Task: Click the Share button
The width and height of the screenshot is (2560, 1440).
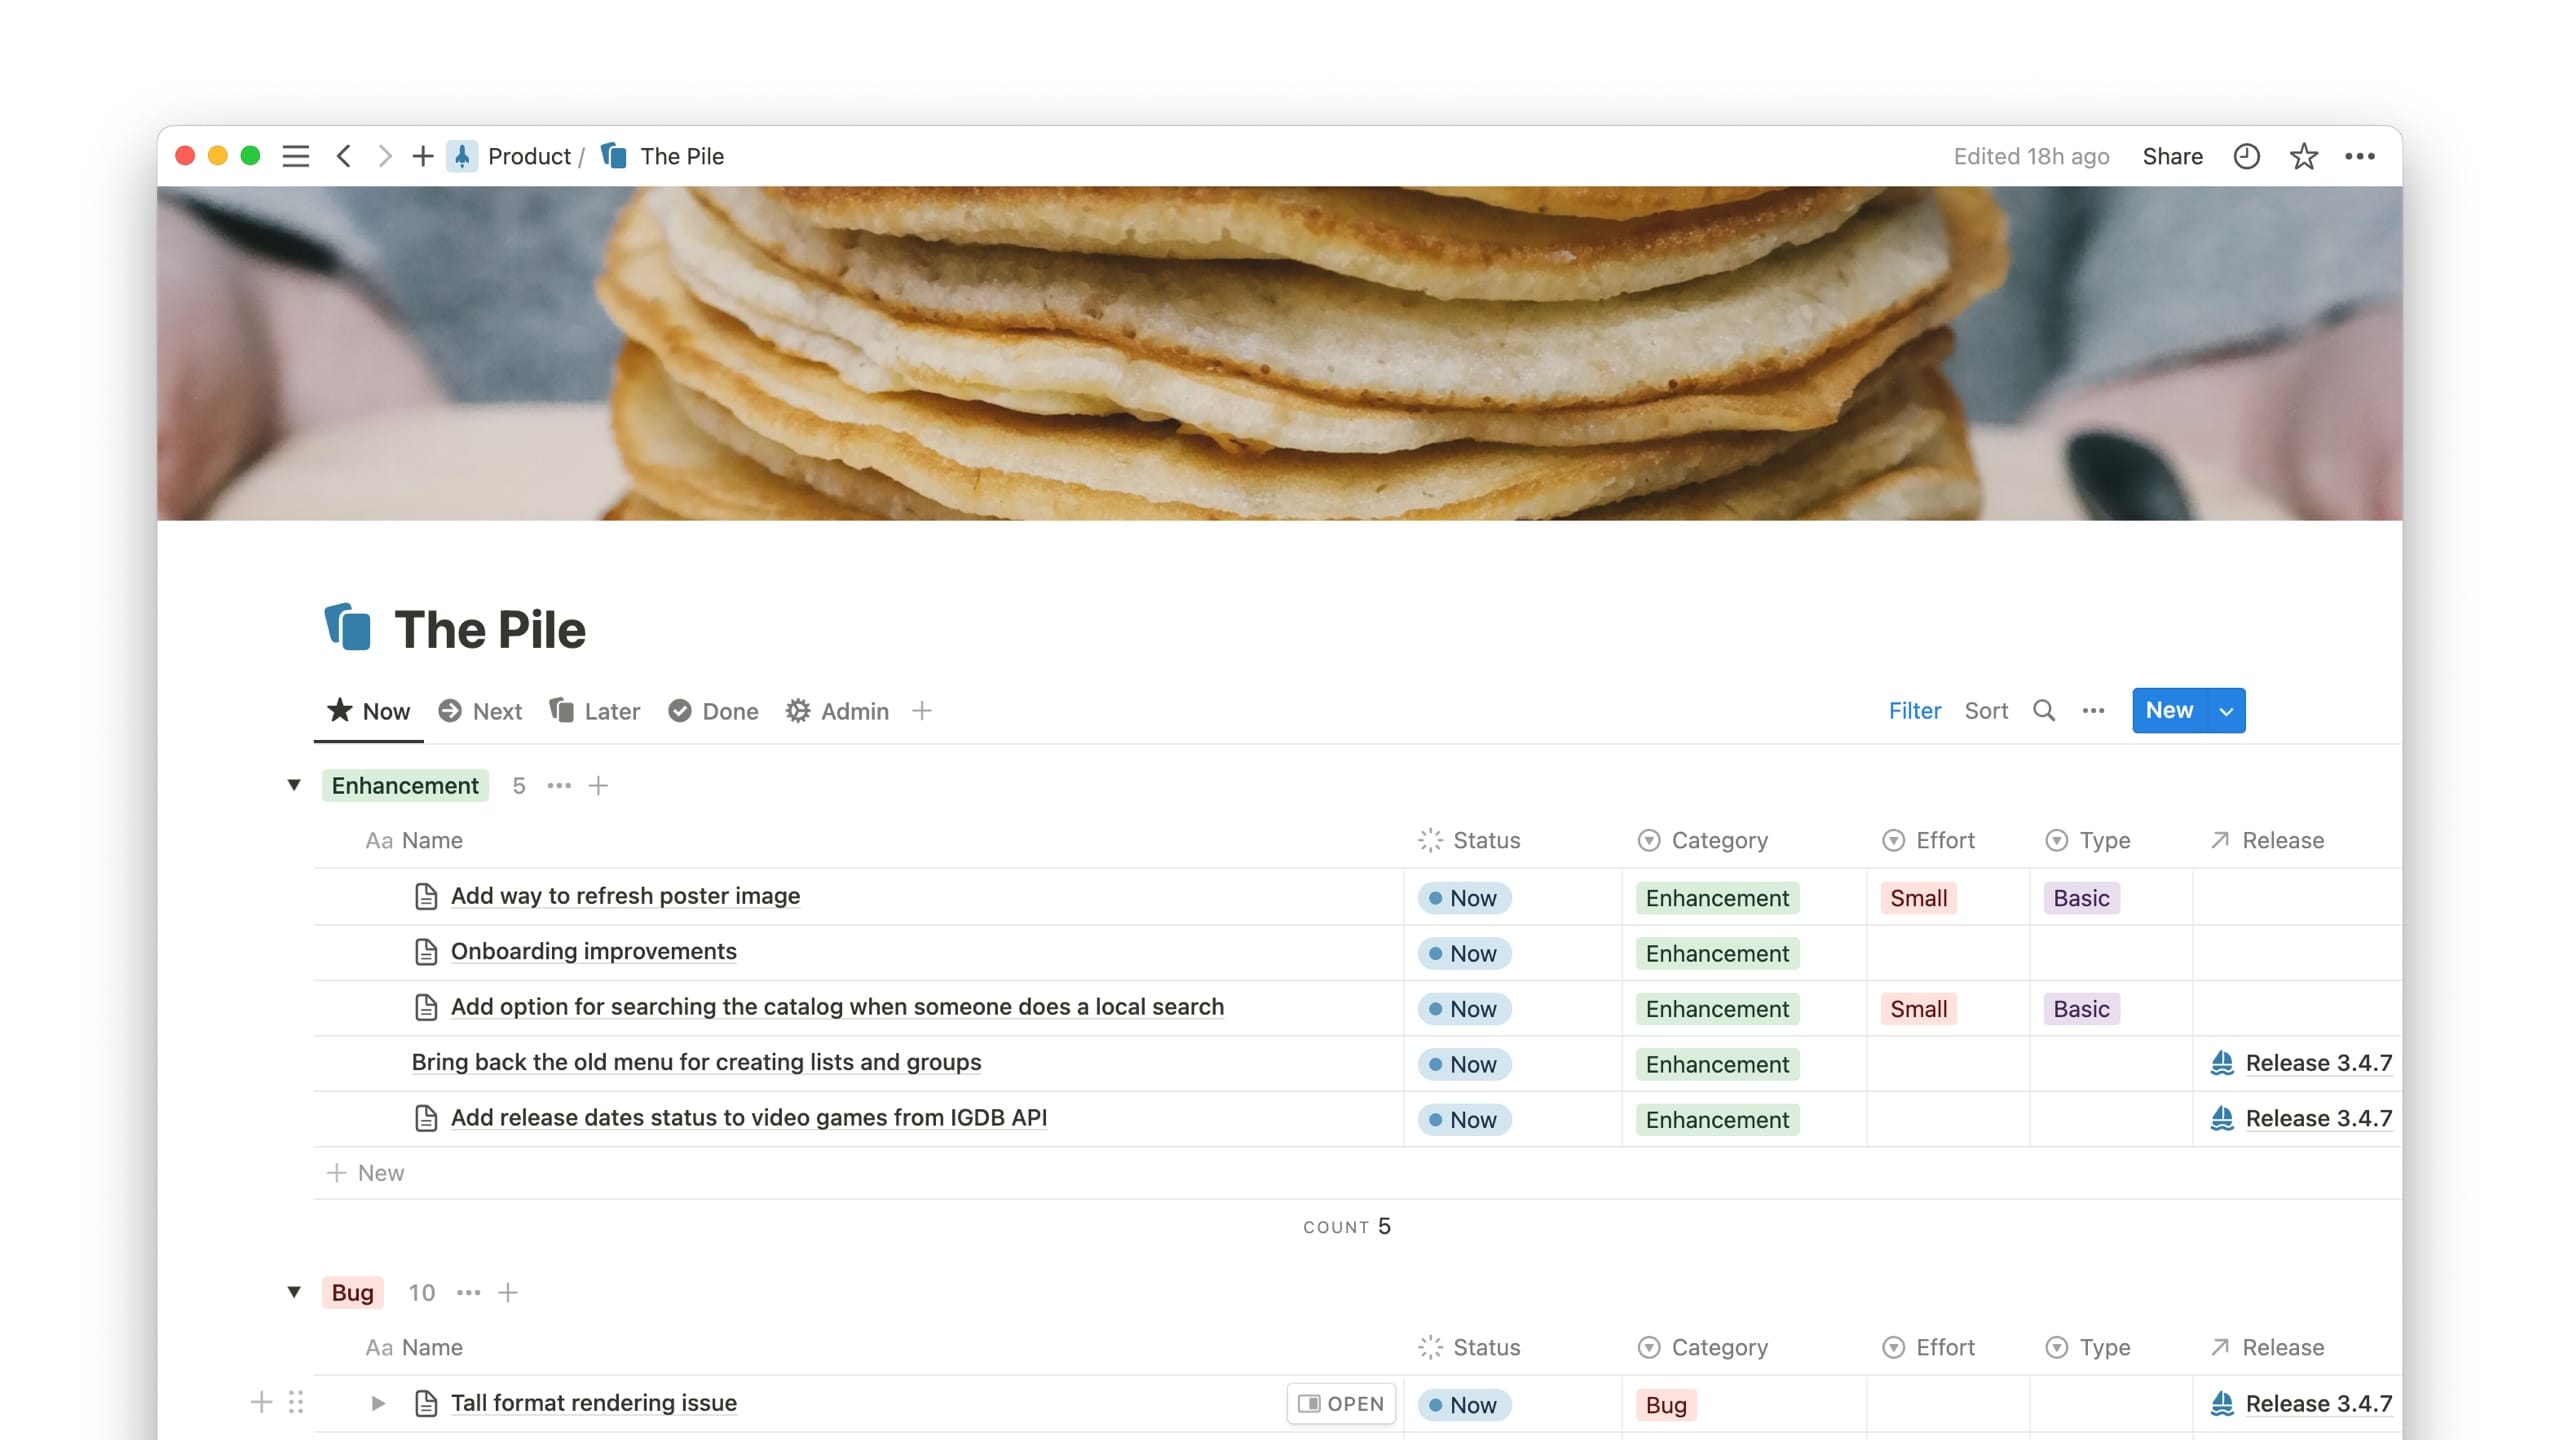Action: [x=2172, y=156]
